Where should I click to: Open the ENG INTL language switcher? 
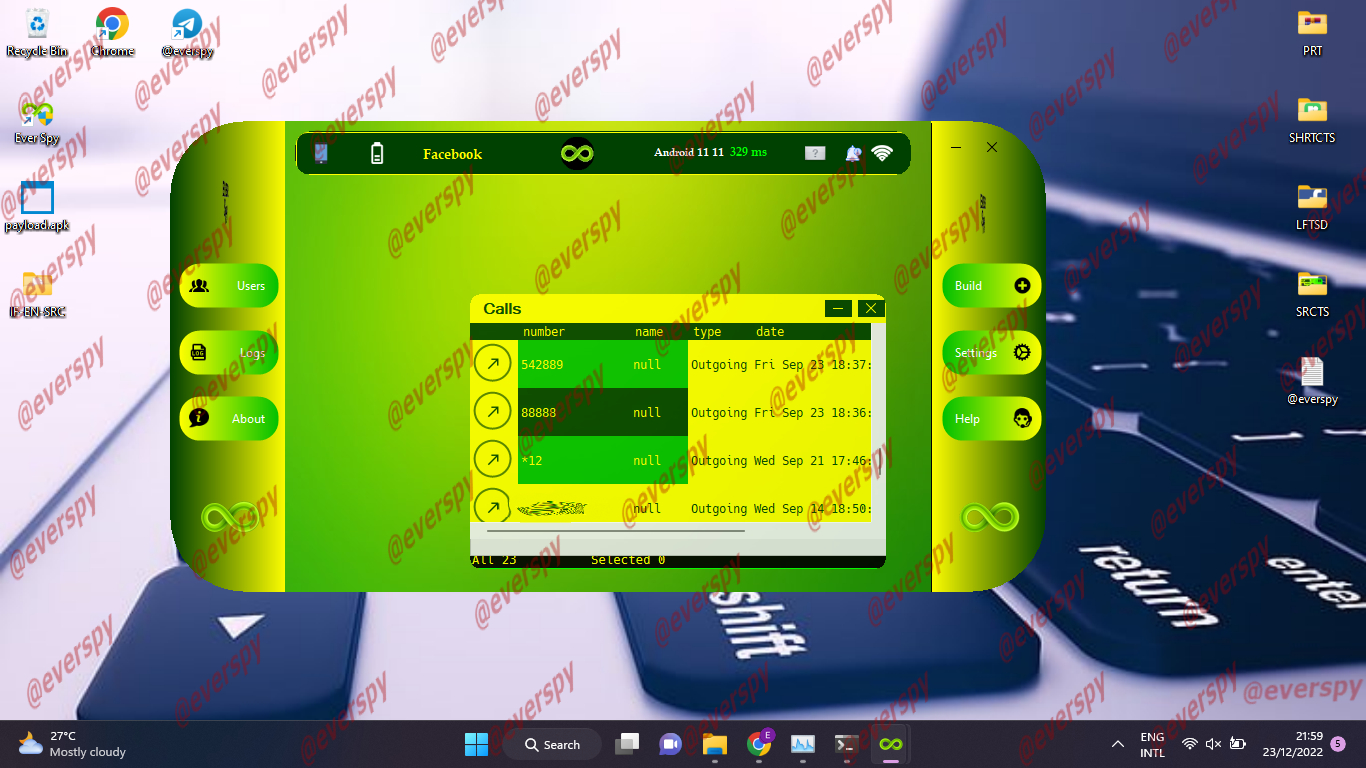(1152, 744)
